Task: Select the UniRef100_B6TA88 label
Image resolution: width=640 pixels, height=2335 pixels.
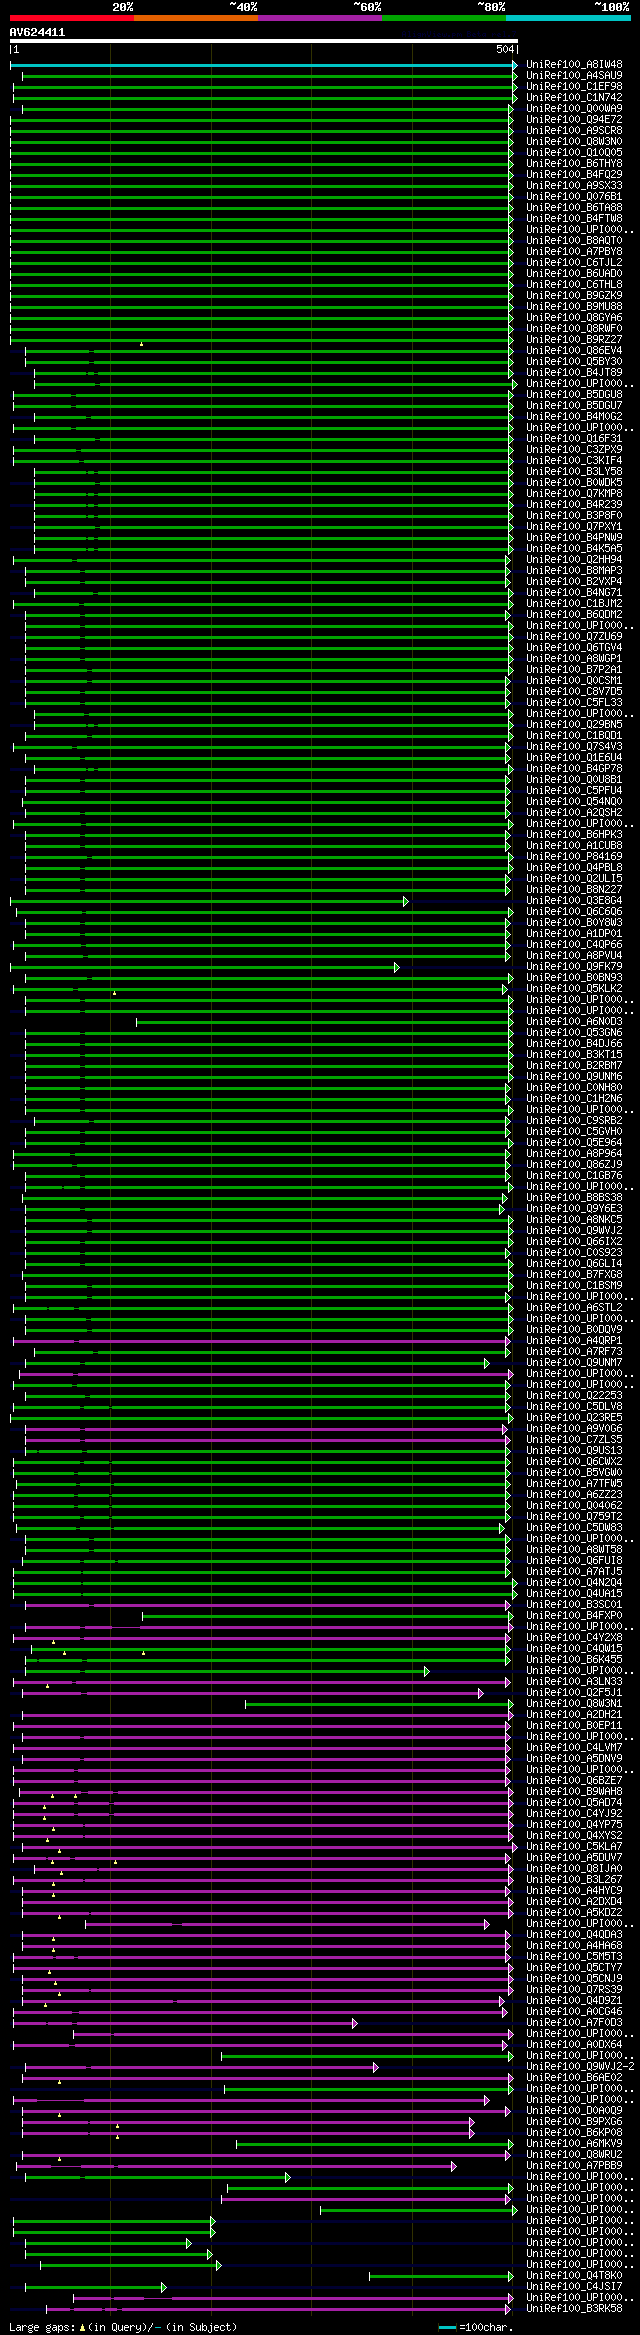Action: [x=574, y=208]
